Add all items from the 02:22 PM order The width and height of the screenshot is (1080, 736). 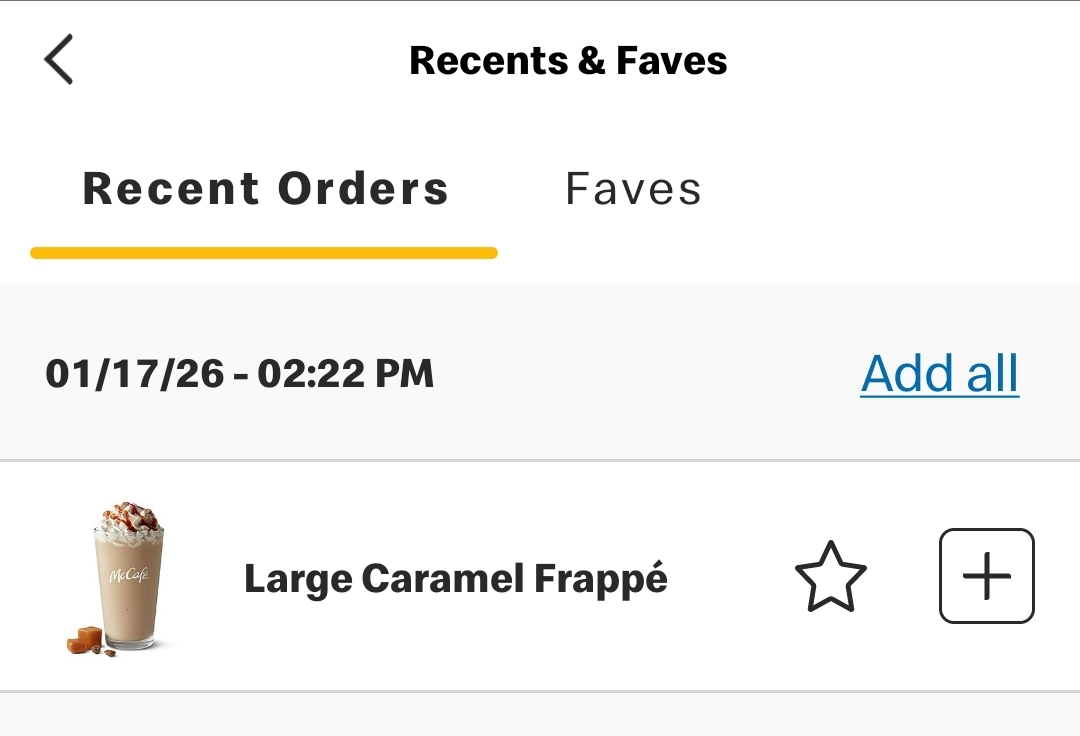[x=939, y=374]
